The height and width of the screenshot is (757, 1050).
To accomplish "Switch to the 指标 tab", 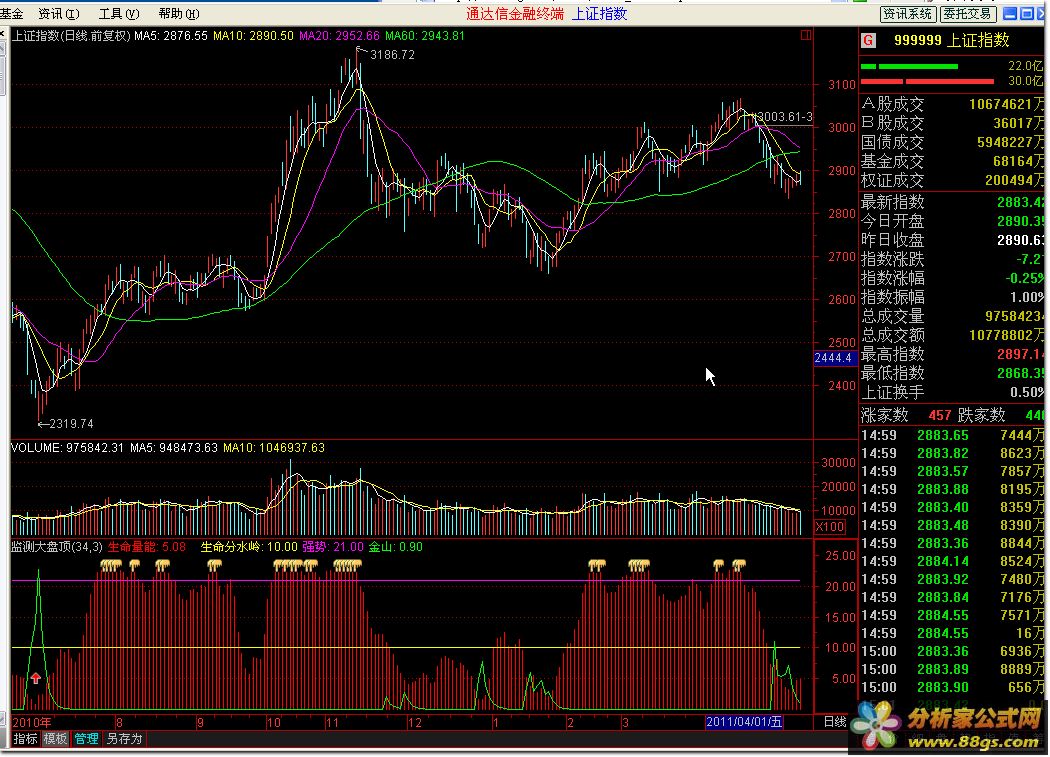I will [x=25, y=738].
